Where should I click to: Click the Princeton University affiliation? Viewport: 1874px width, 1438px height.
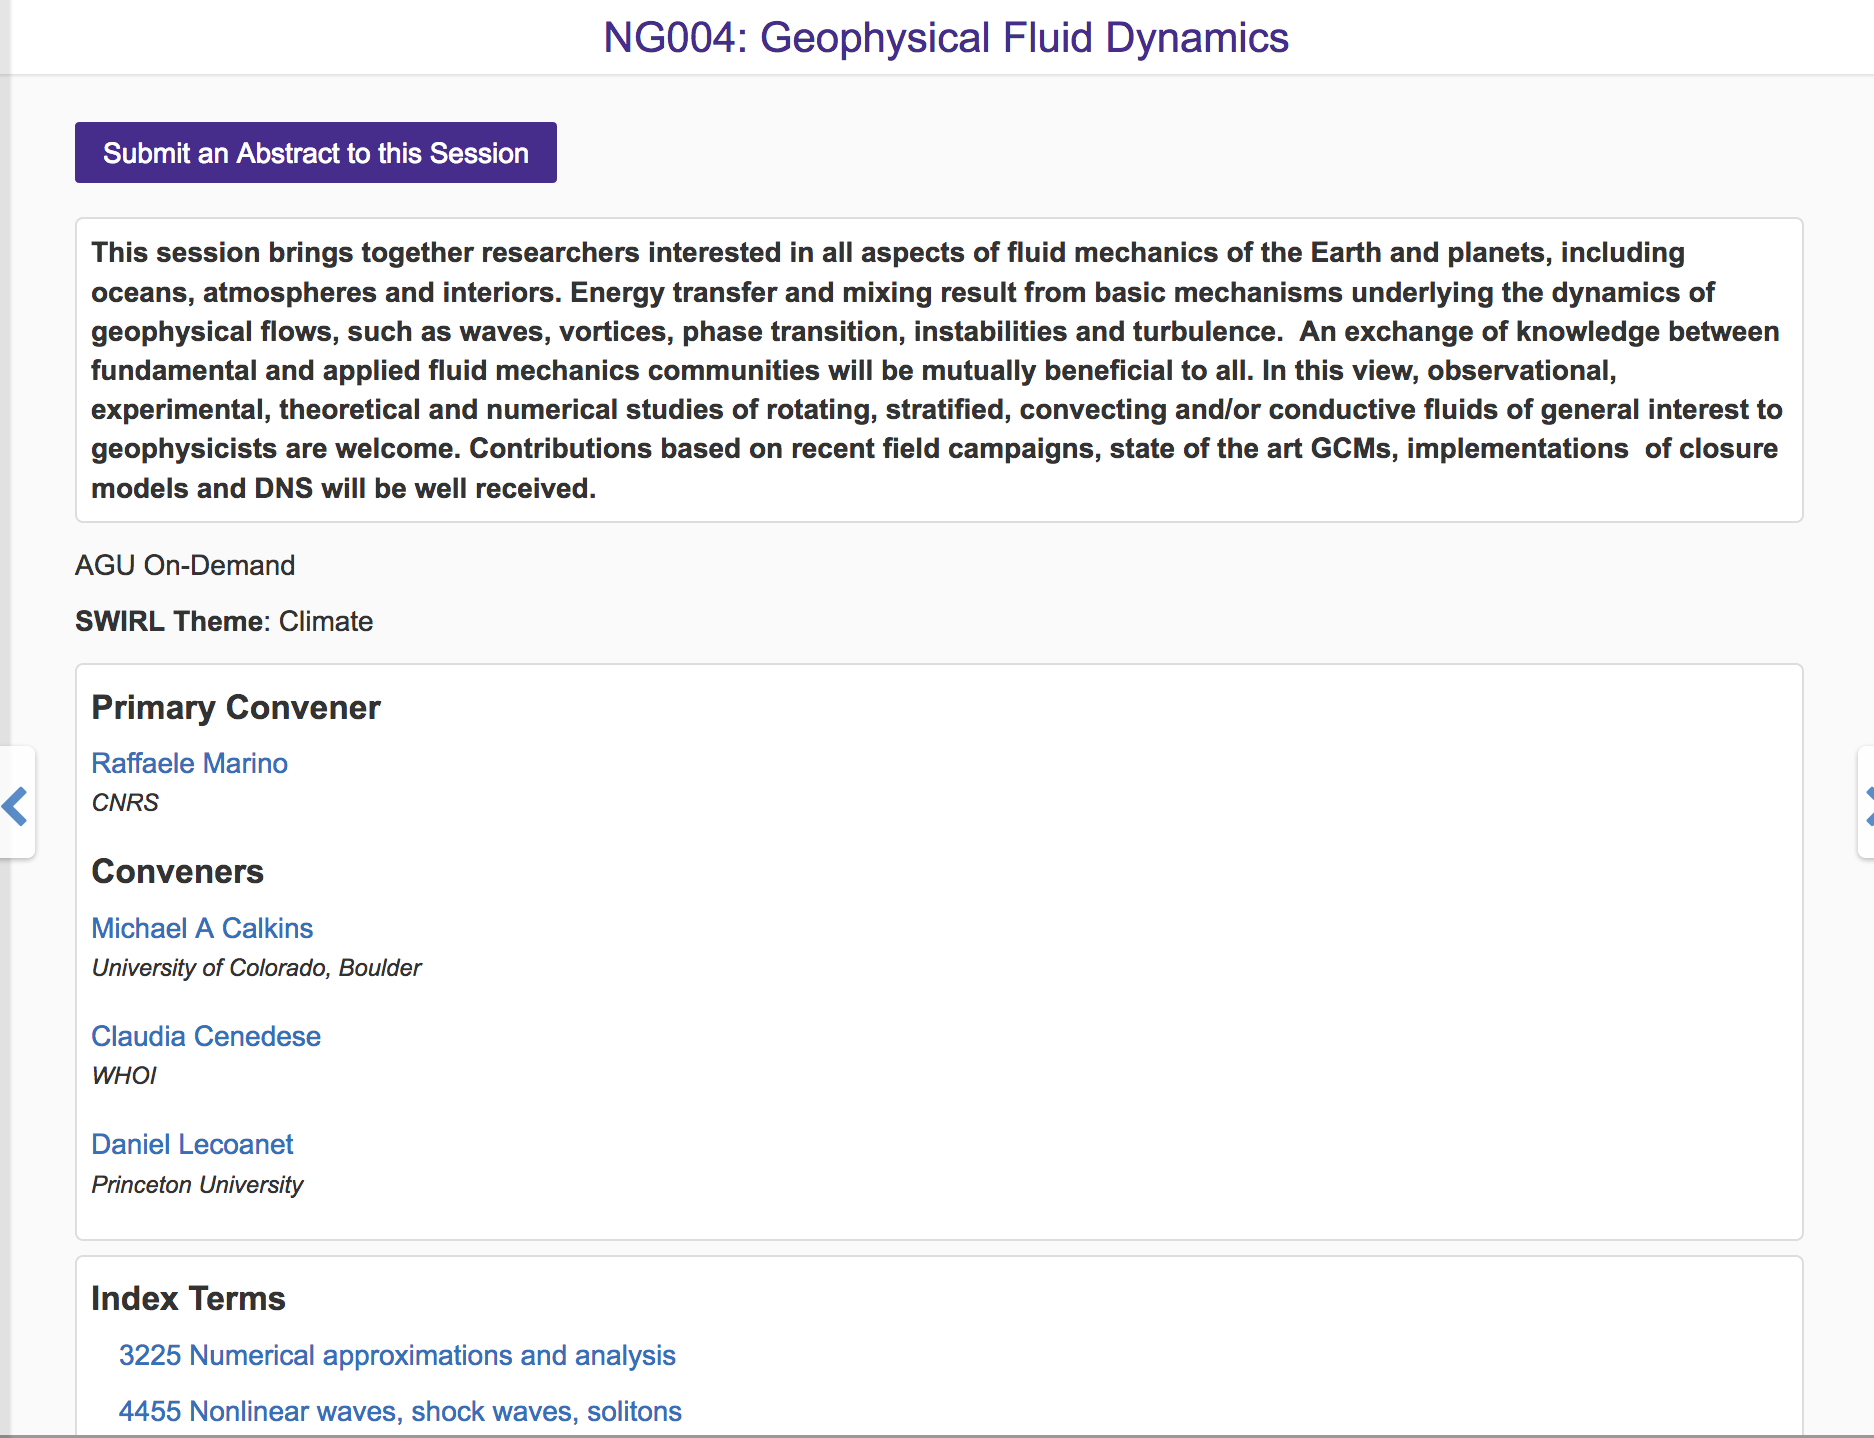[197, 1185]
